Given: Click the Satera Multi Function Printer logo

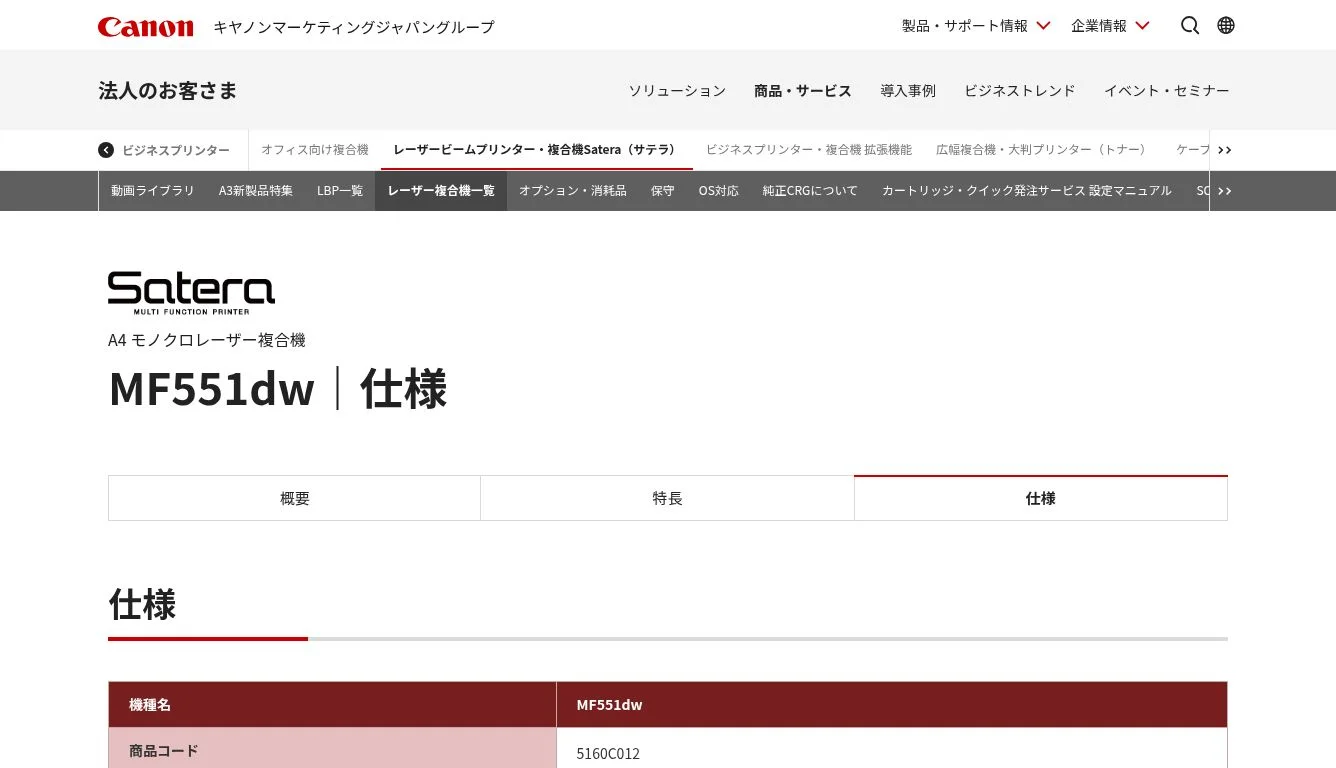Looking at the screenshot, I should [x=191, y=293].
